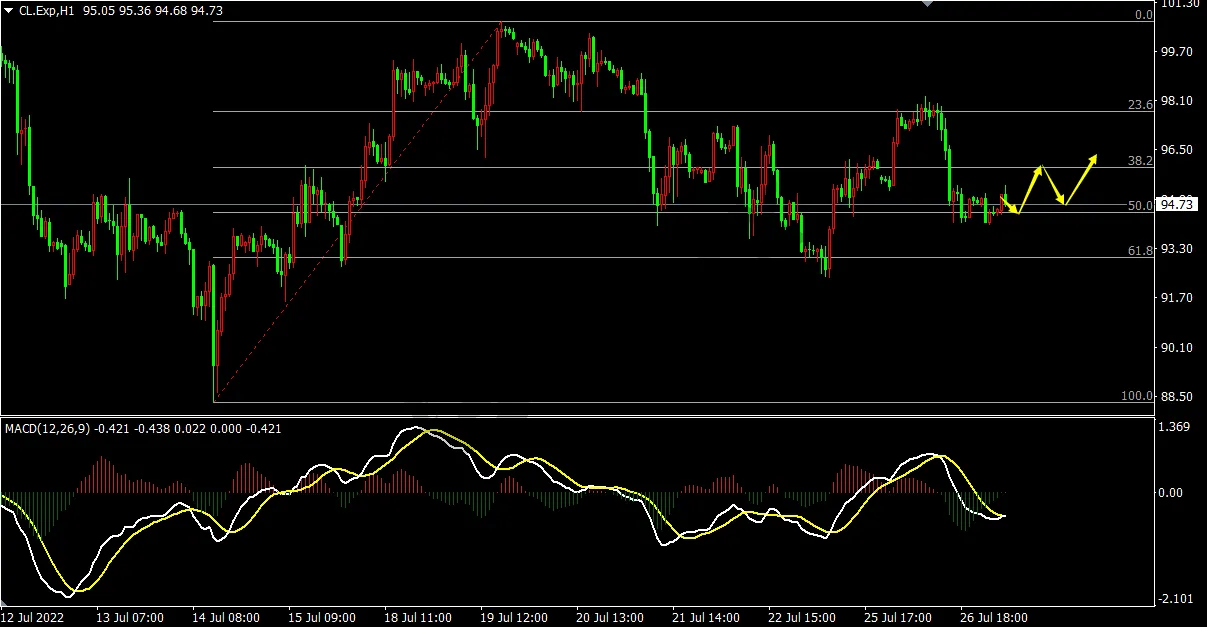Click the 26 Jul 18:00 time label
This screenshot has height=627, width=1207.
click(993, 617)
